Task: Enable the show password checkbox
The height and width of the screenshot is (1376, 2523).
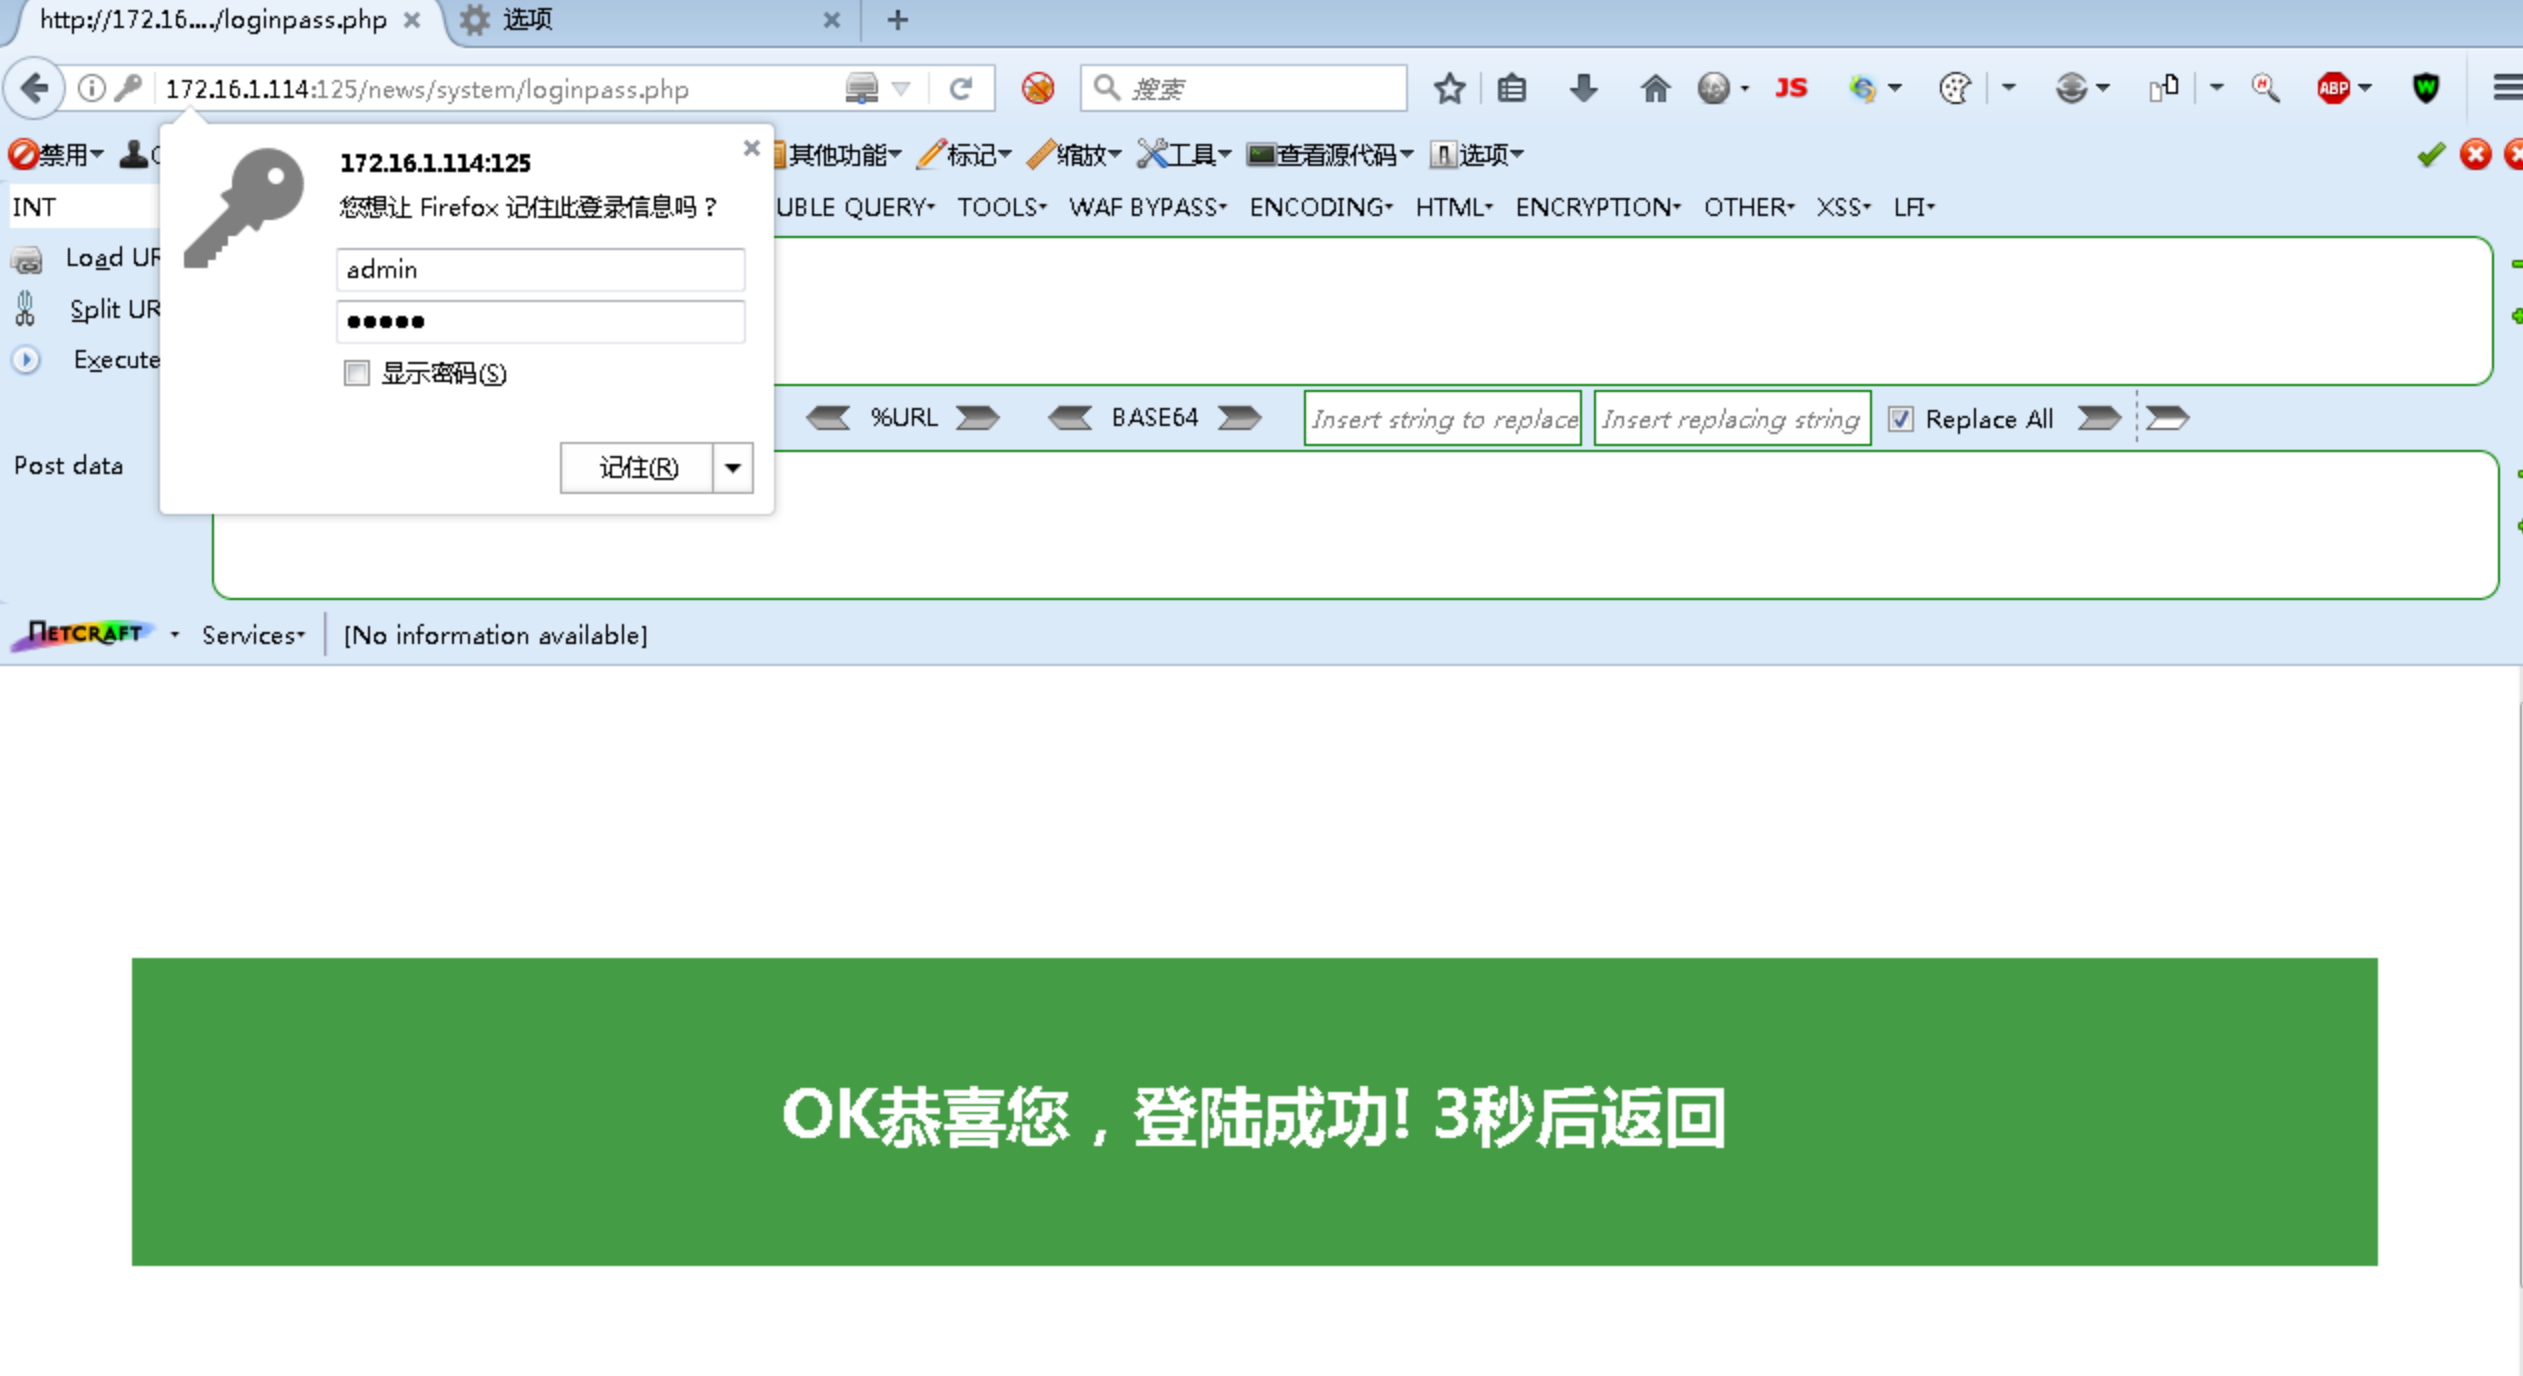Action: coord(357,373)
